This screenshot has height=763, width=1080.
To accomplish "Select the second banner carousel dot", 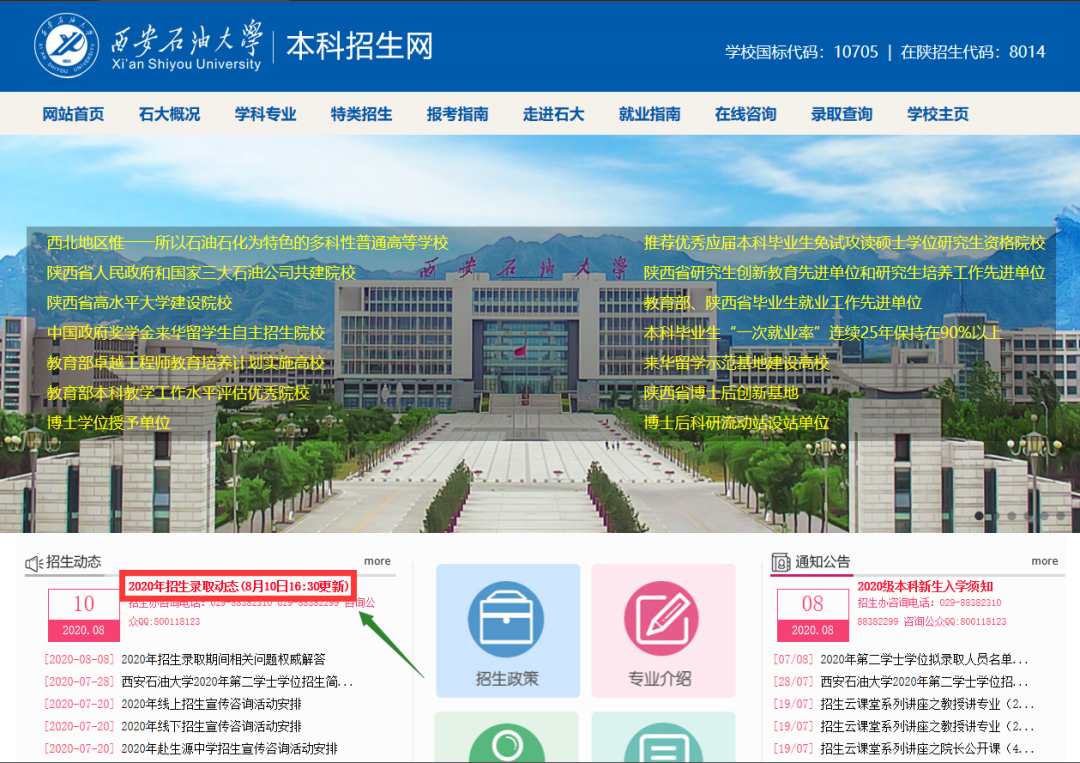I will click(x=995, y=516).
